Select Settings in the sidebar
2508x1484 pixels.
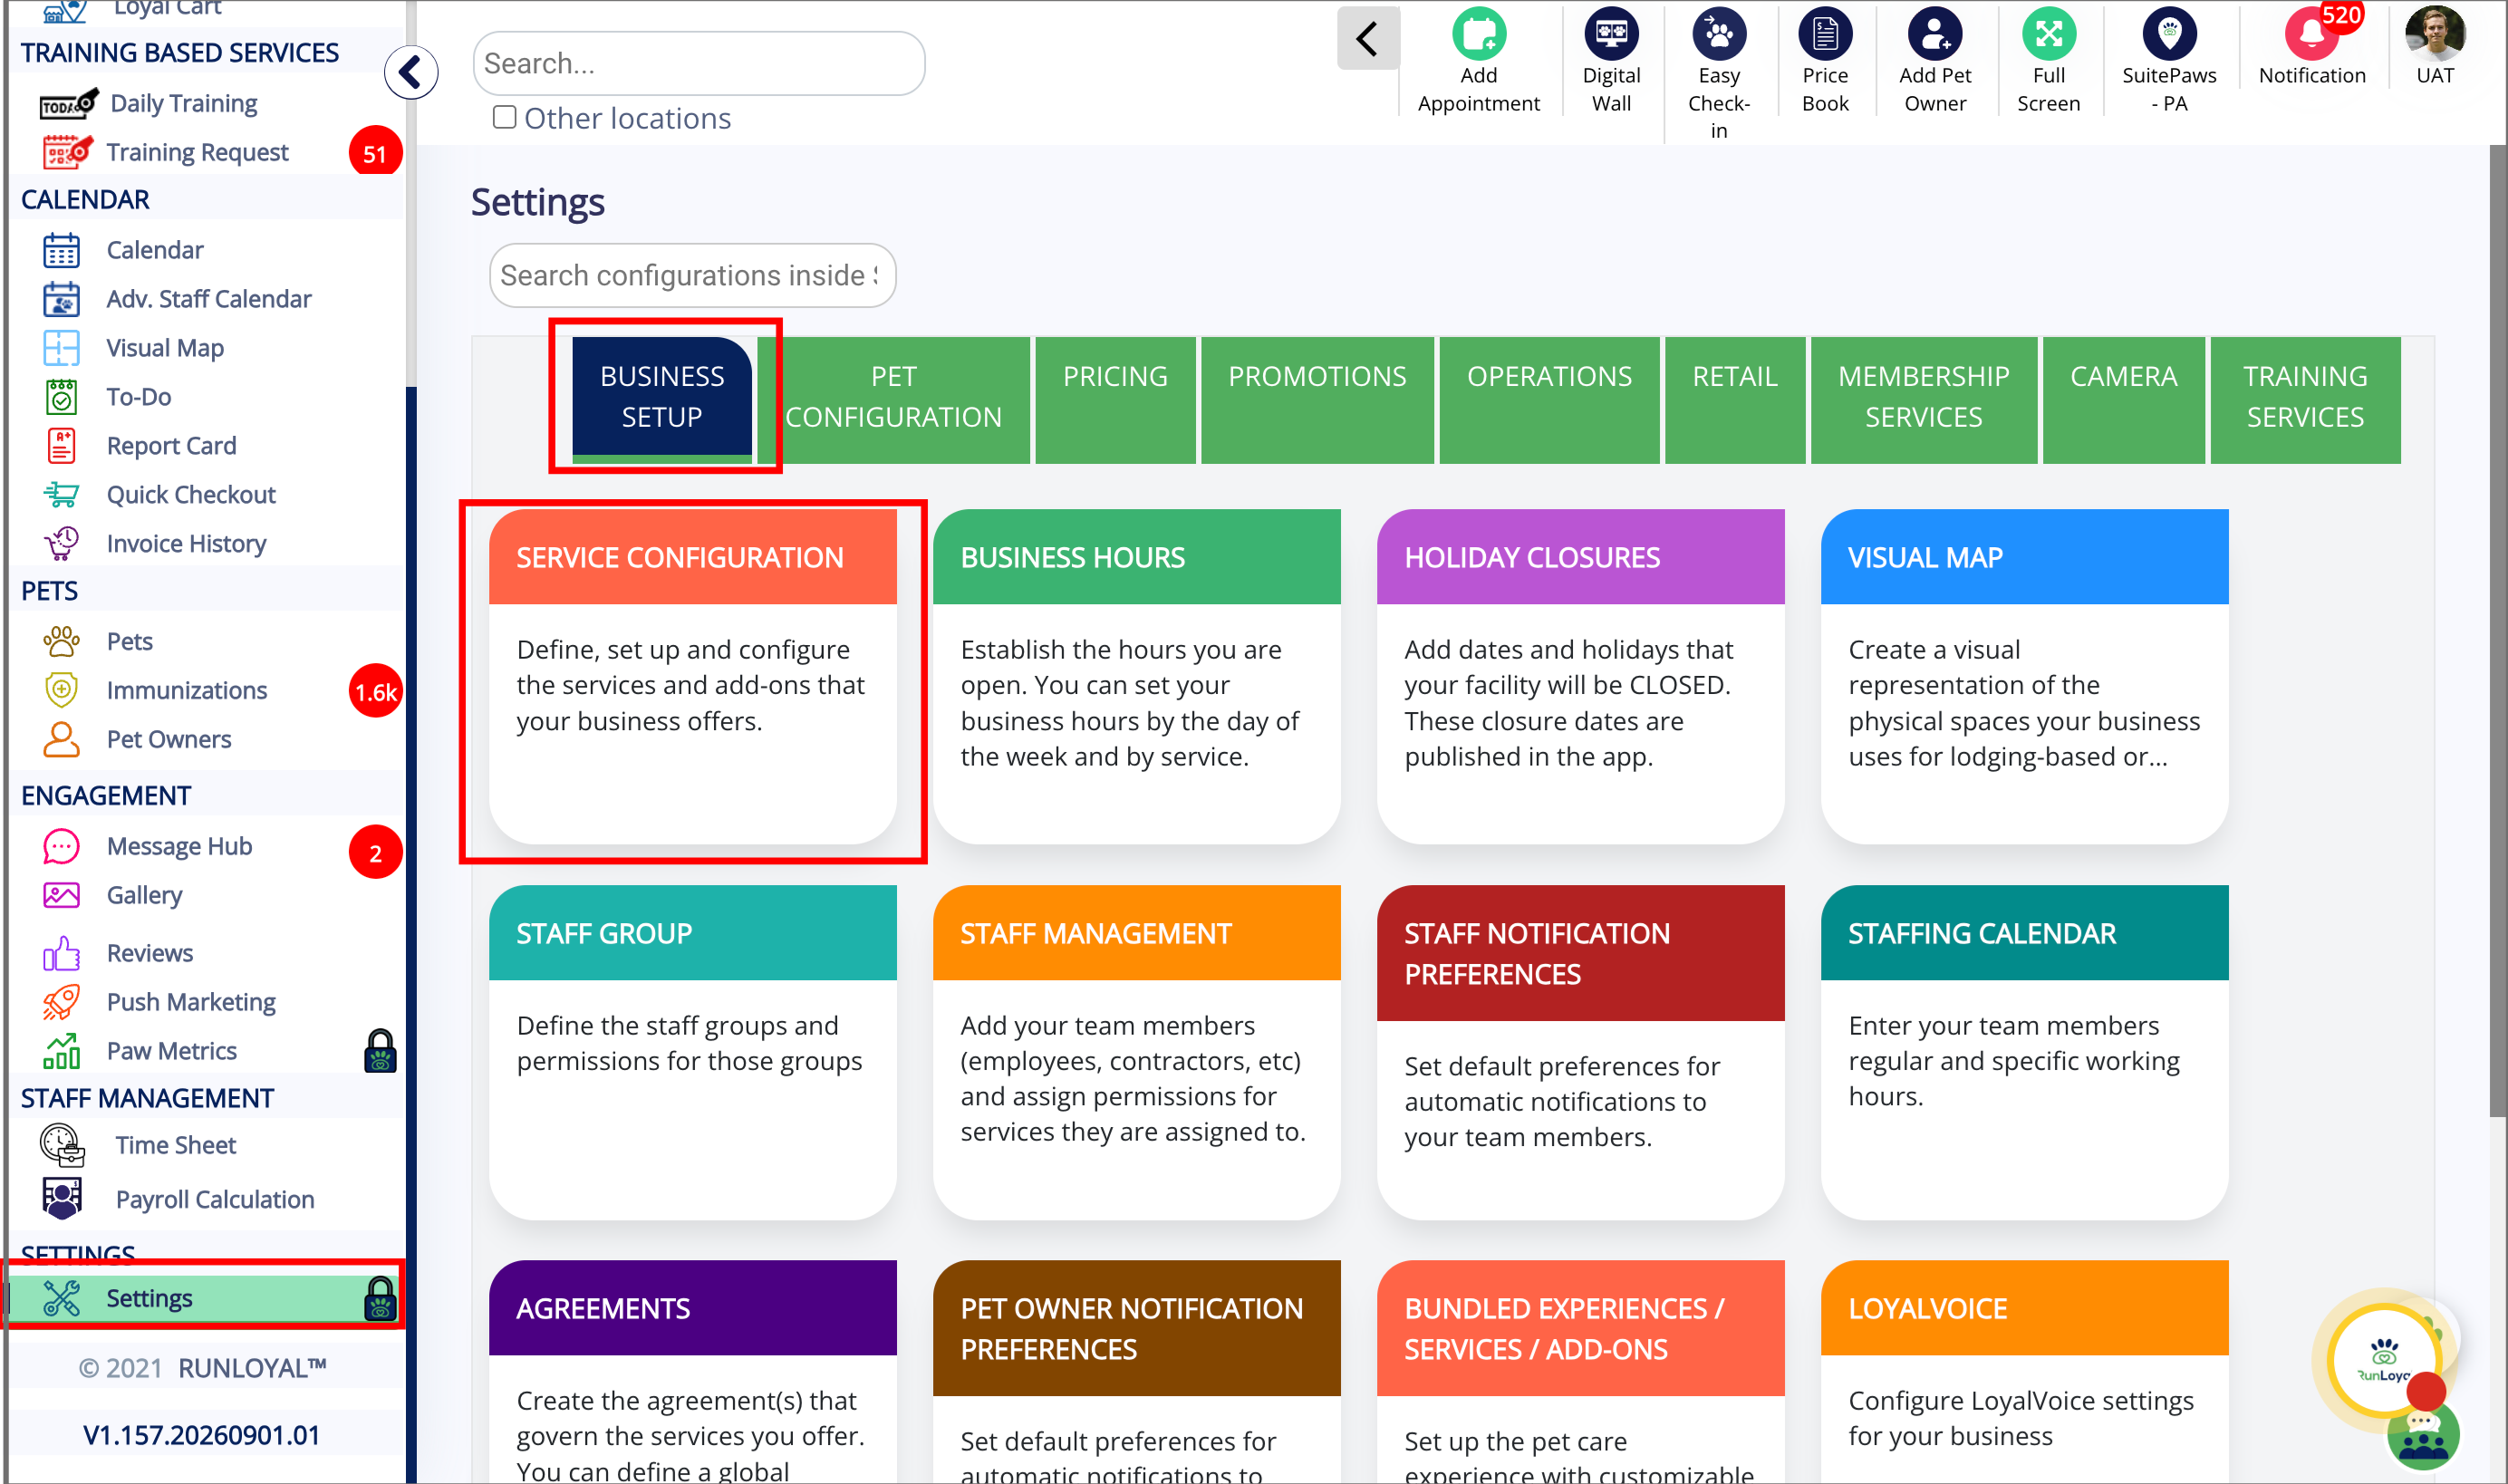pyautogui.click(x=205, y=1298)
